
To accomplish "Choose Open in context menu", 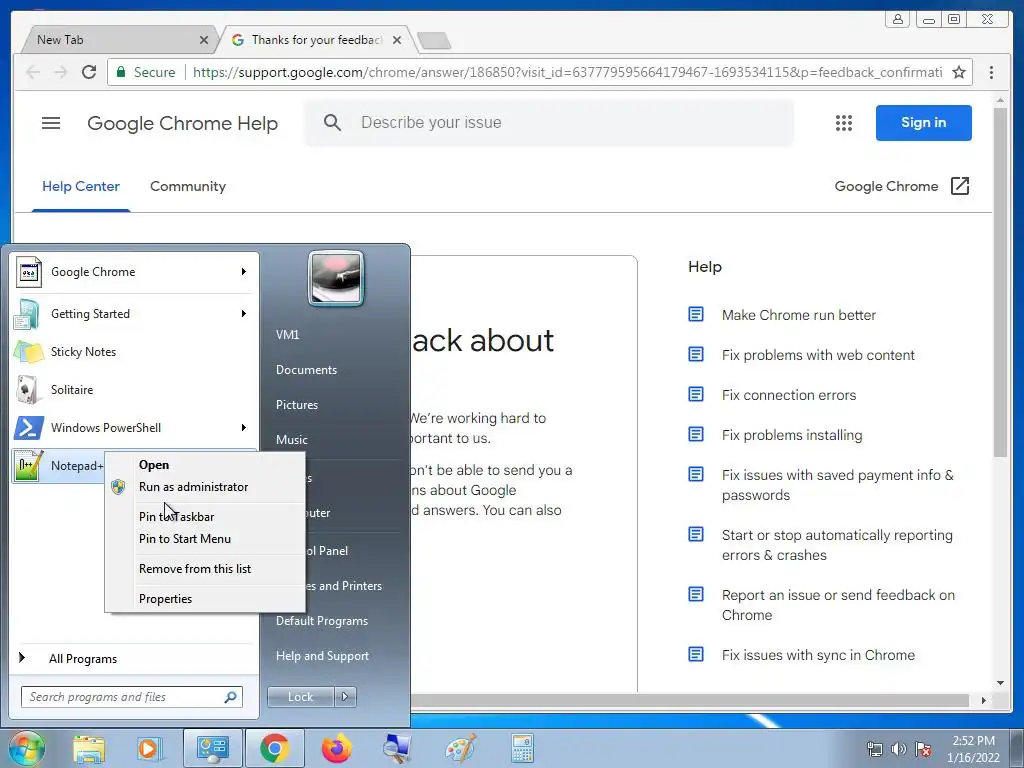I will click(154, 465).
